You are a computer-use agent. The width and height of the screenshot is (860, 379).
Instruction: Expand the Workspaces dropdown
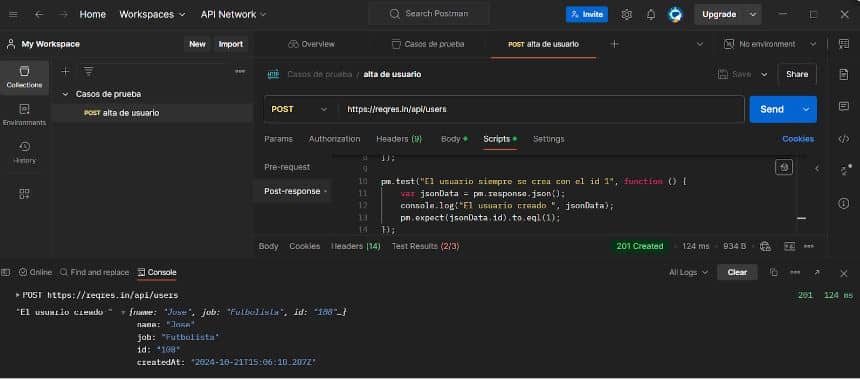[x=152, y=15]
